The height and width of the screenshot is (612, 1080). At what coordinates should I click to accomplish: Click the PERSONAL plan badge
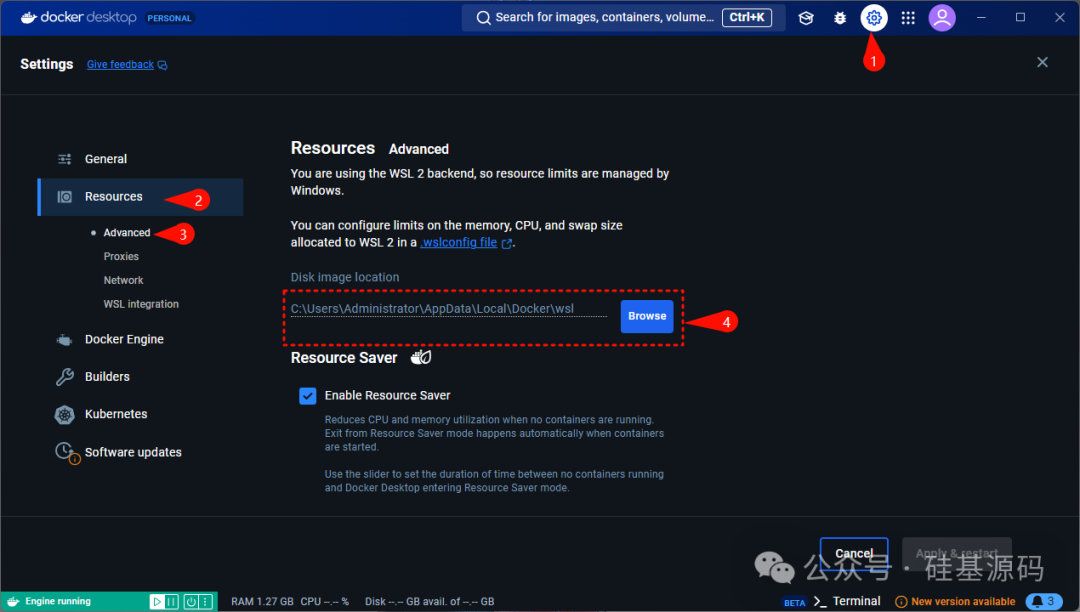click(169, 19)
